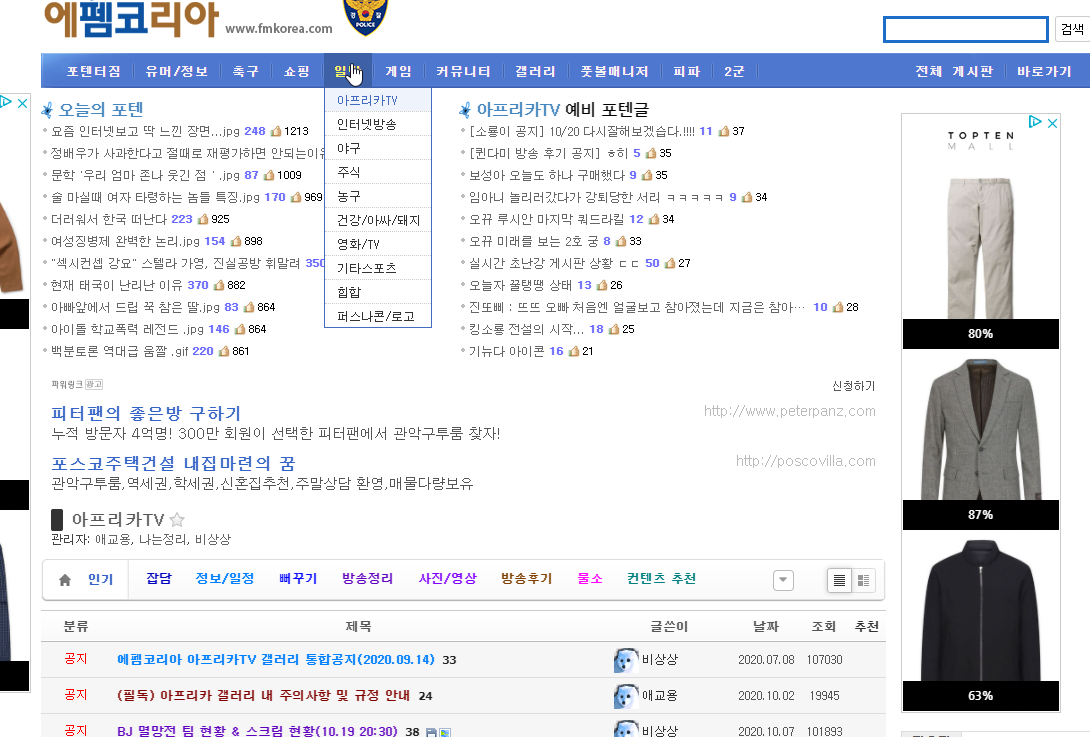Switch to 방송후기 tab
This screenshot has width=1090, height=737.
tap(526, 578)
